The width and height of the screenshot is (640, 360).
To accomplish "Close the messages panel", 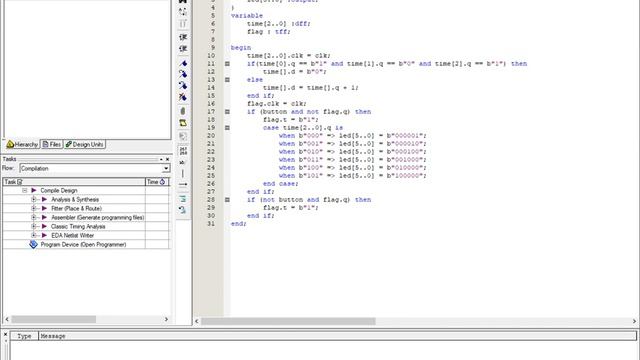I will click(x=5, y=335).
